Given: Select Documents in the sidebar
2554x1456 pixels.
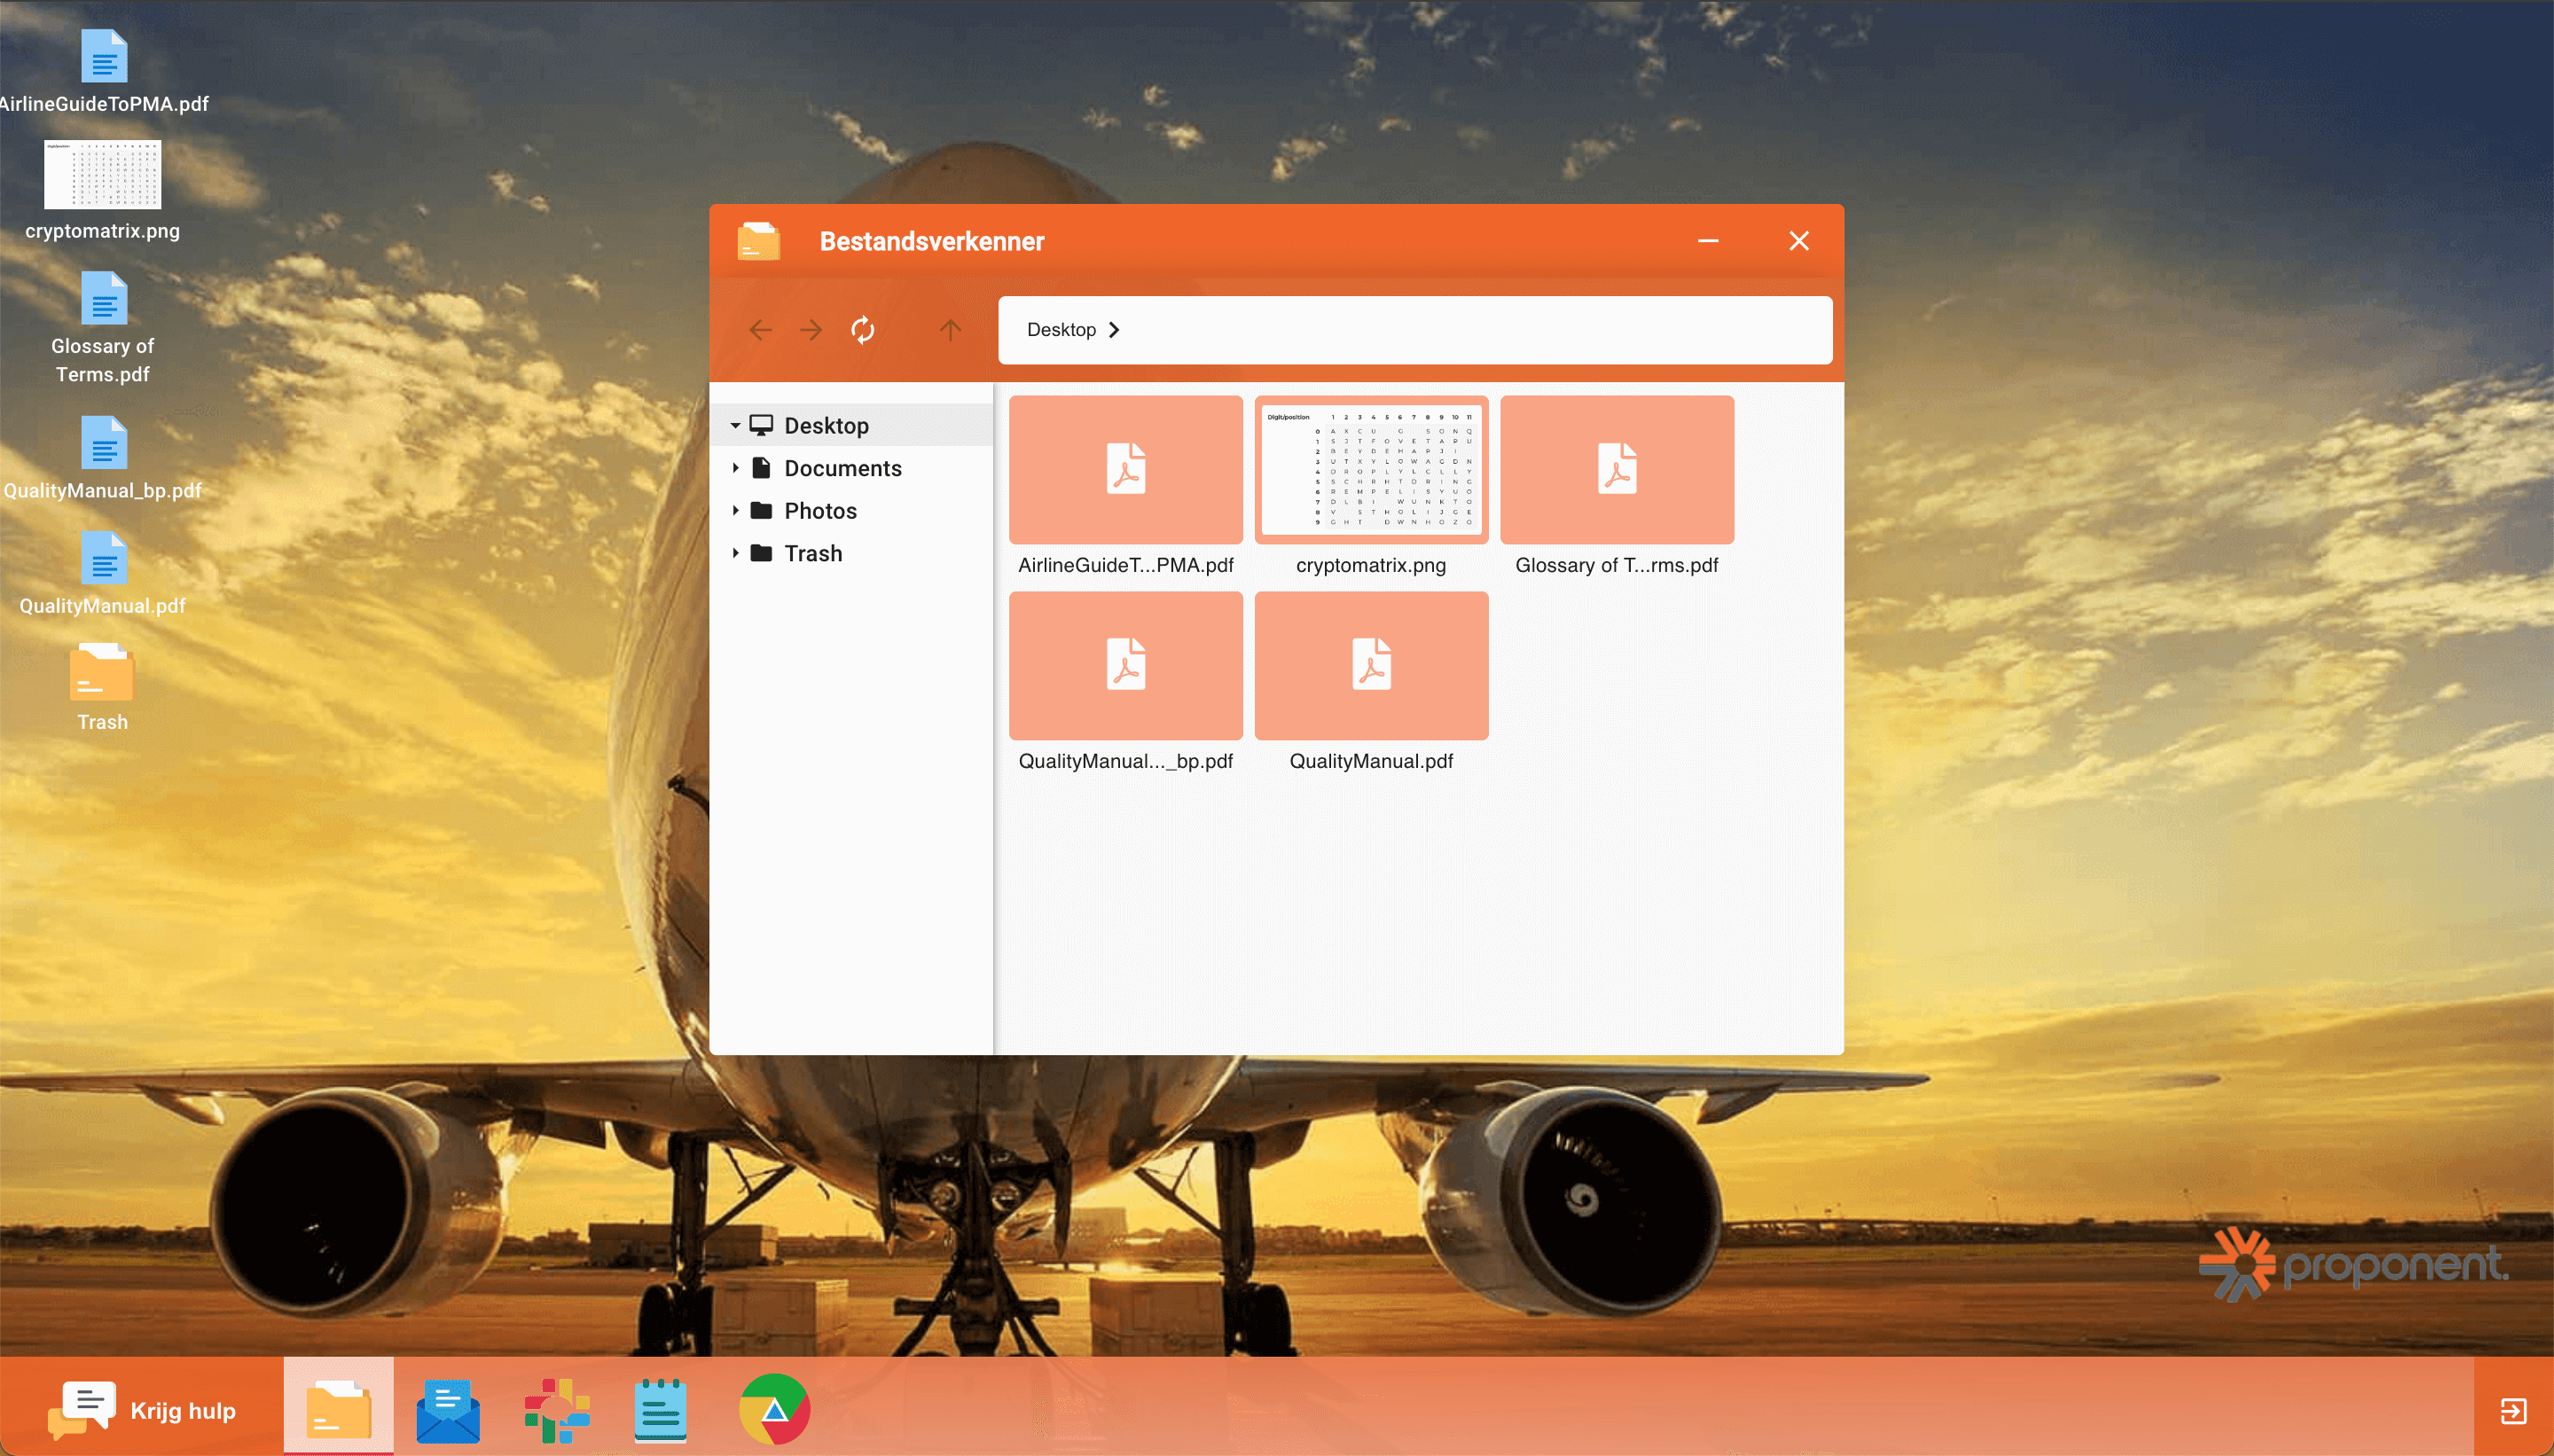Looking at the screenshot, I should (843, 467).
